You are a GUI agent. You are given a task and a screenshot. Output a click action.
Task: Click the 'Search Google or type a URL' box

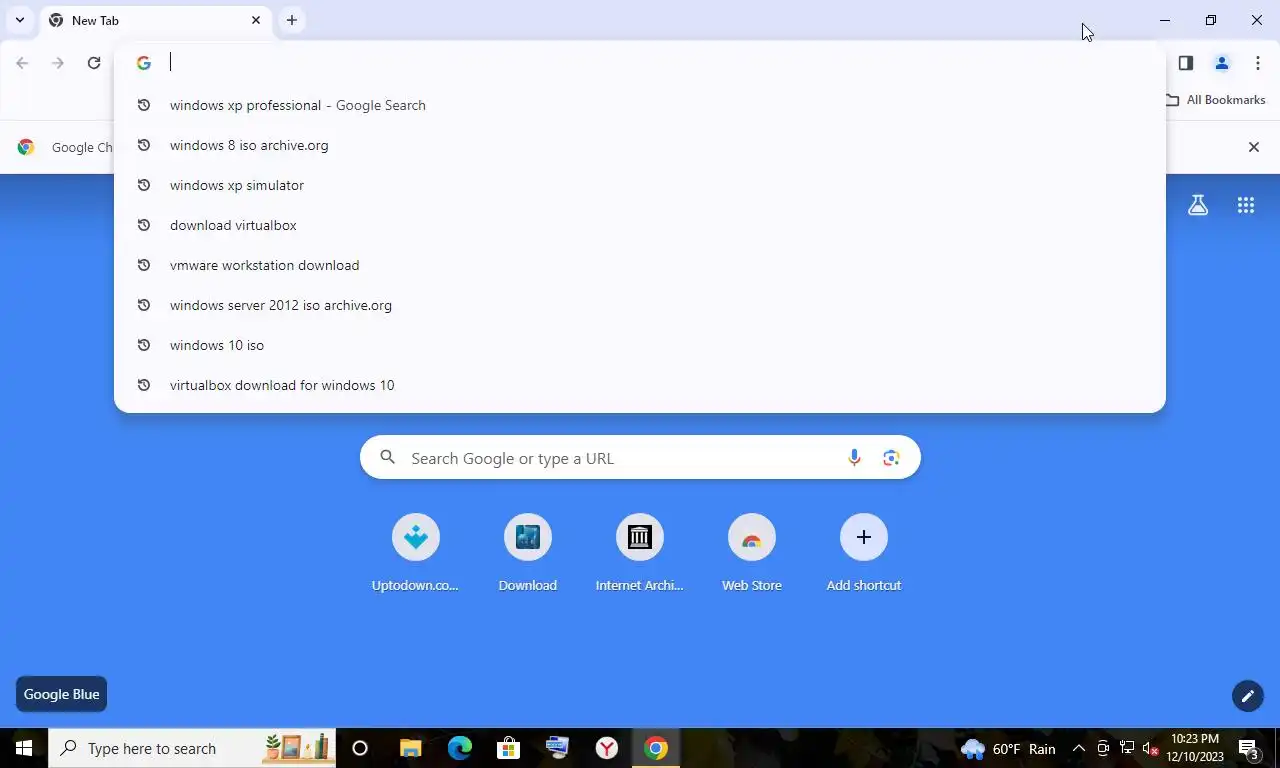click(x=640, y=458)
